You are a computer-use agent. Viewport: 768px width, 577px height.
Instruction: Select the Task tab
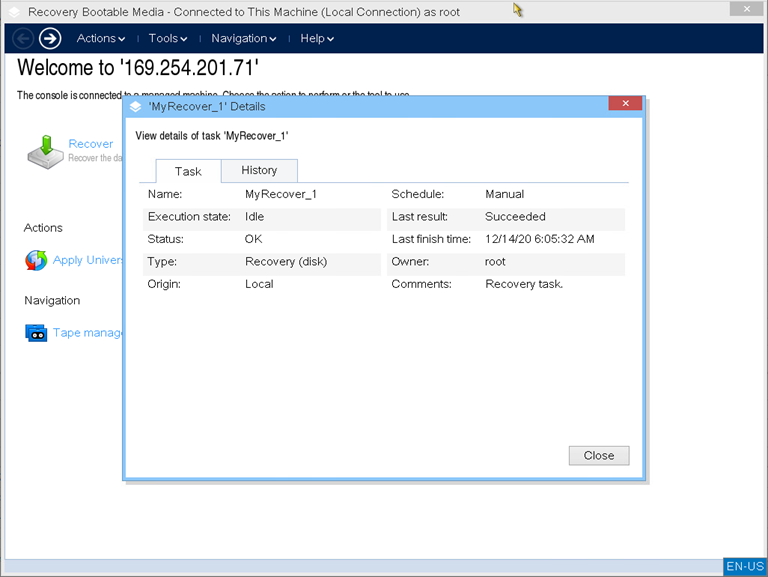(x=188, y=171)
